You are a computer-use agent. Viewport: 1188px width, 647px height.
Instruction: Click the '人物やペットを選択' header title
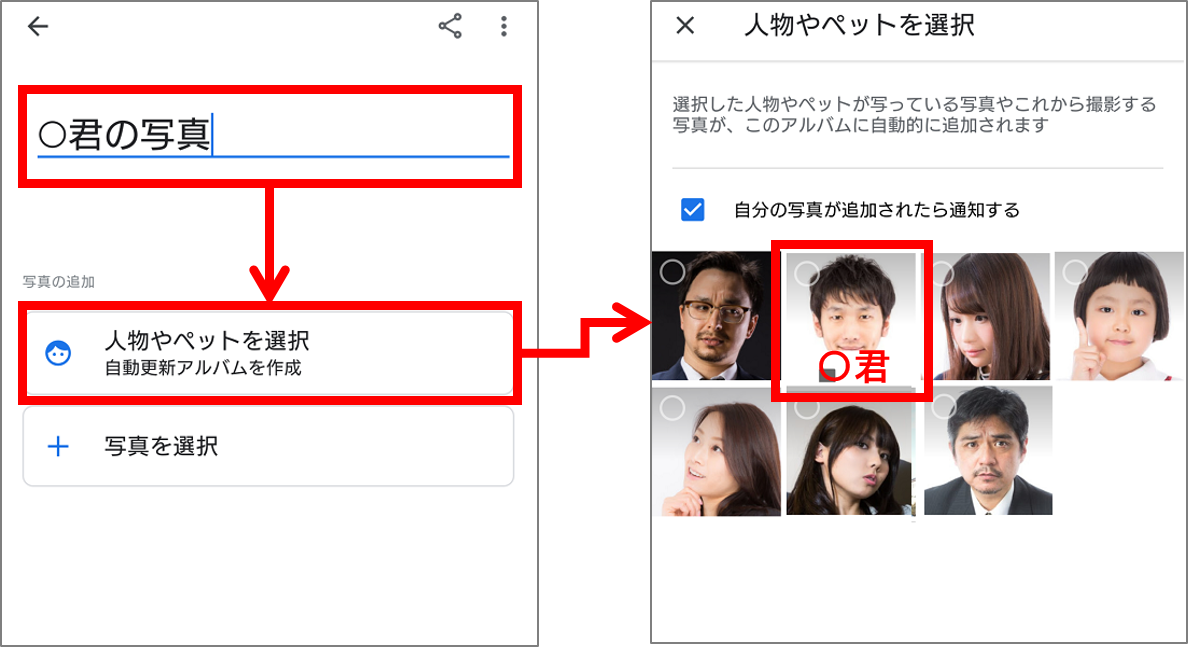click(859, 26)
